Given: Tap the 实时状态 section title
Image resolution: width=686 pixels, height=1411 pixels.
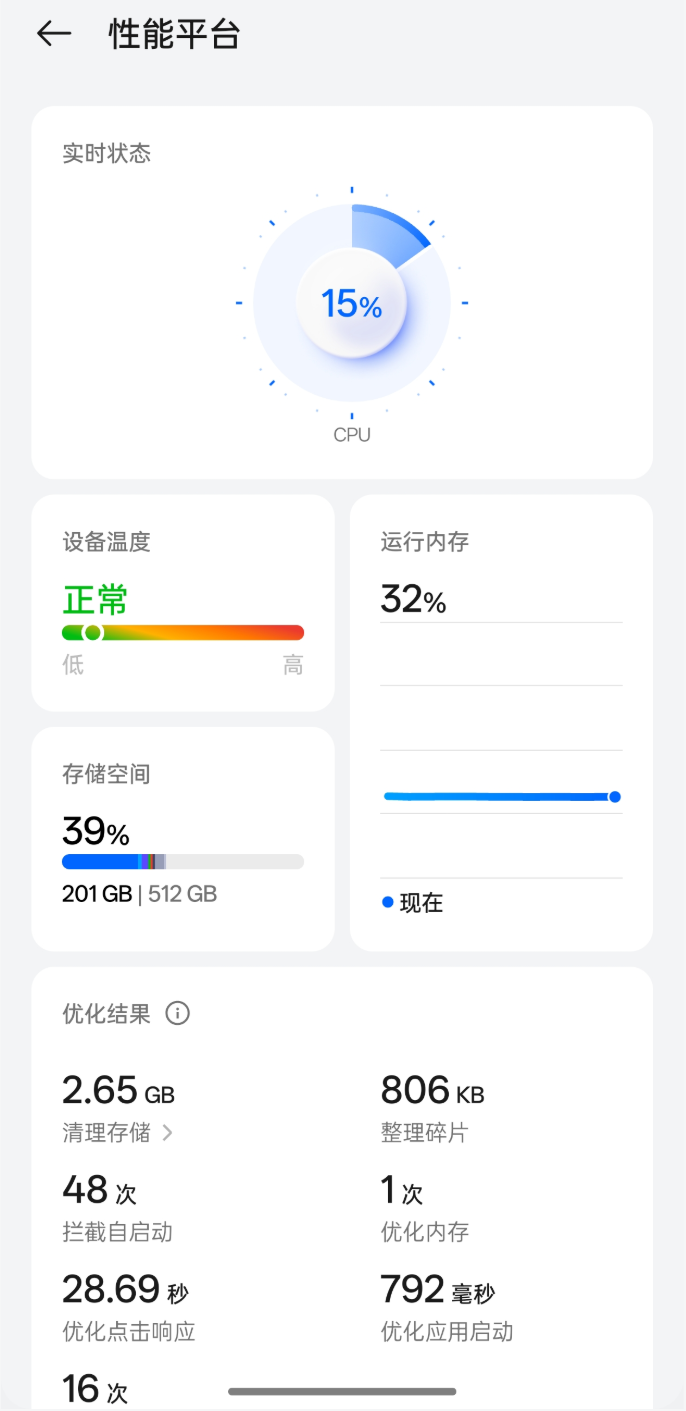Looking at the screenshot, I should pos(107,153).
